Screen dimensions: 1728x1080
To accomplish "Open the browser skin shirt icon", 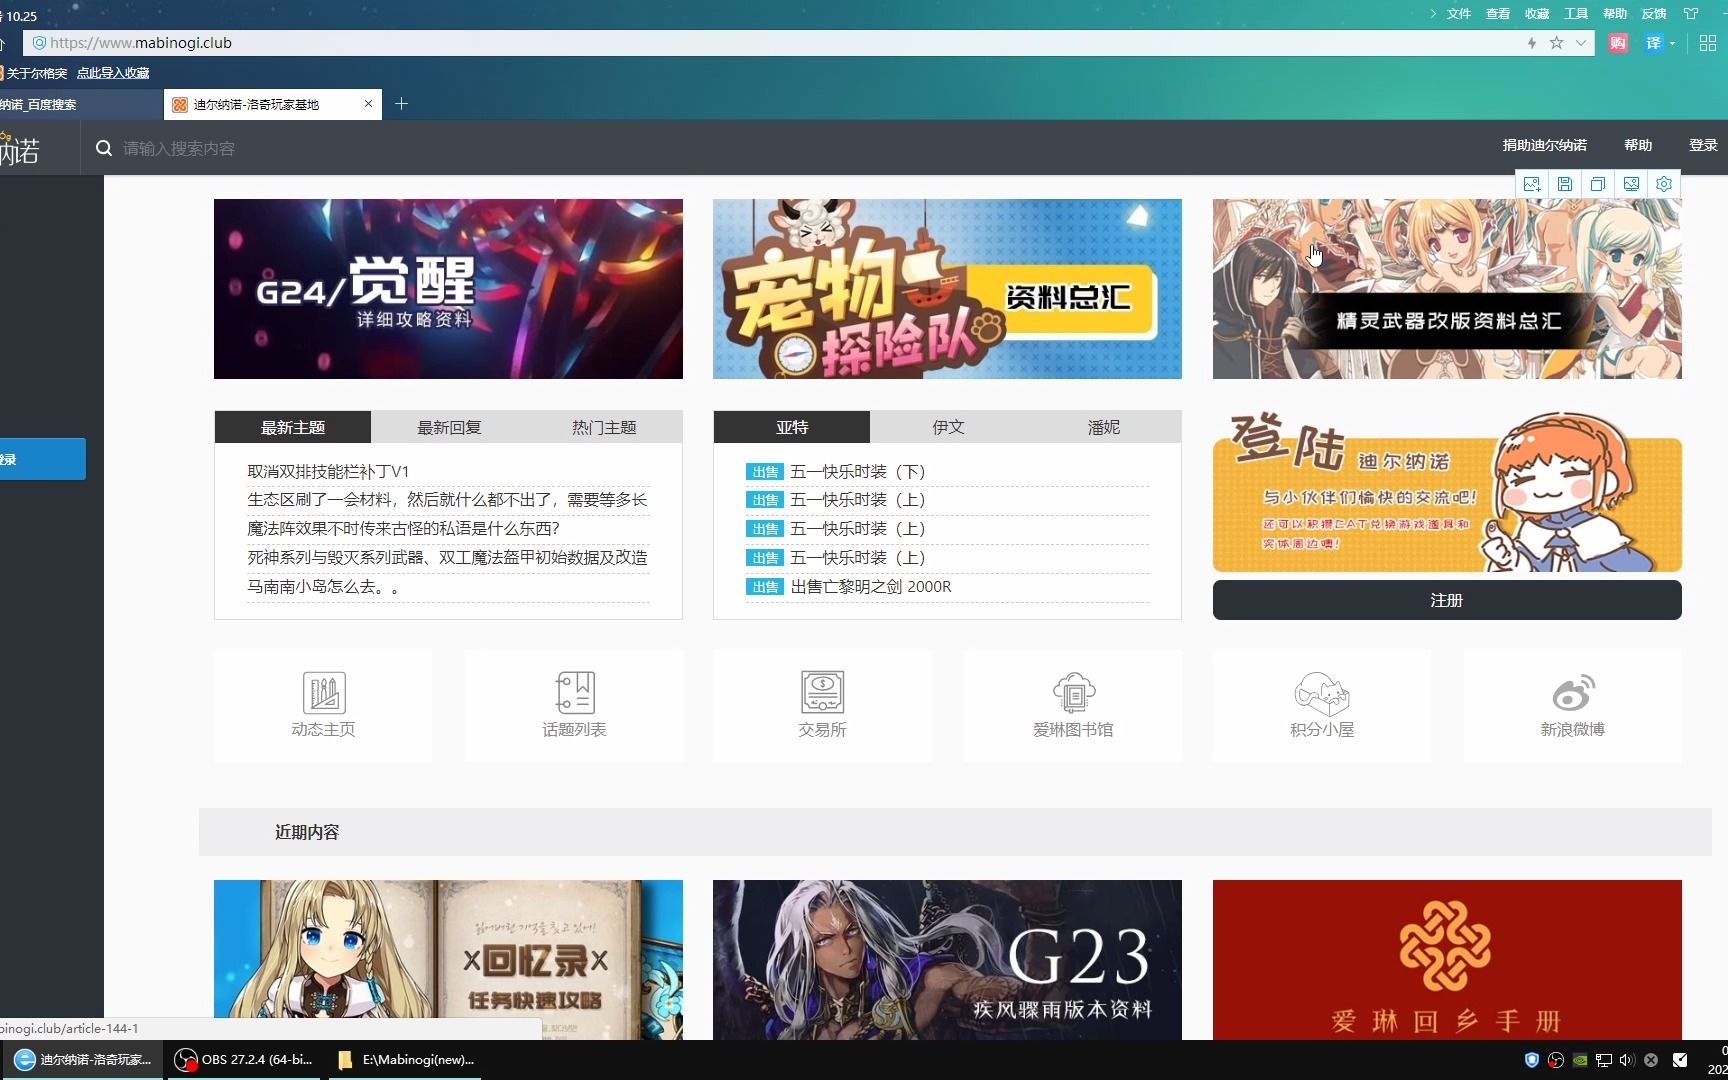I will click(x=1691, y=14).
